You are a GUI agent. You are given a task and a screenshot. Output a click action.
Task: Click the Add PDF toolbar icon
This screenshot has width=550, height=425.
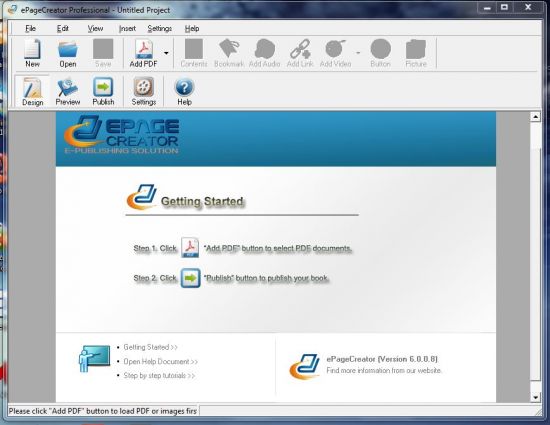click(x=143, y=53)
